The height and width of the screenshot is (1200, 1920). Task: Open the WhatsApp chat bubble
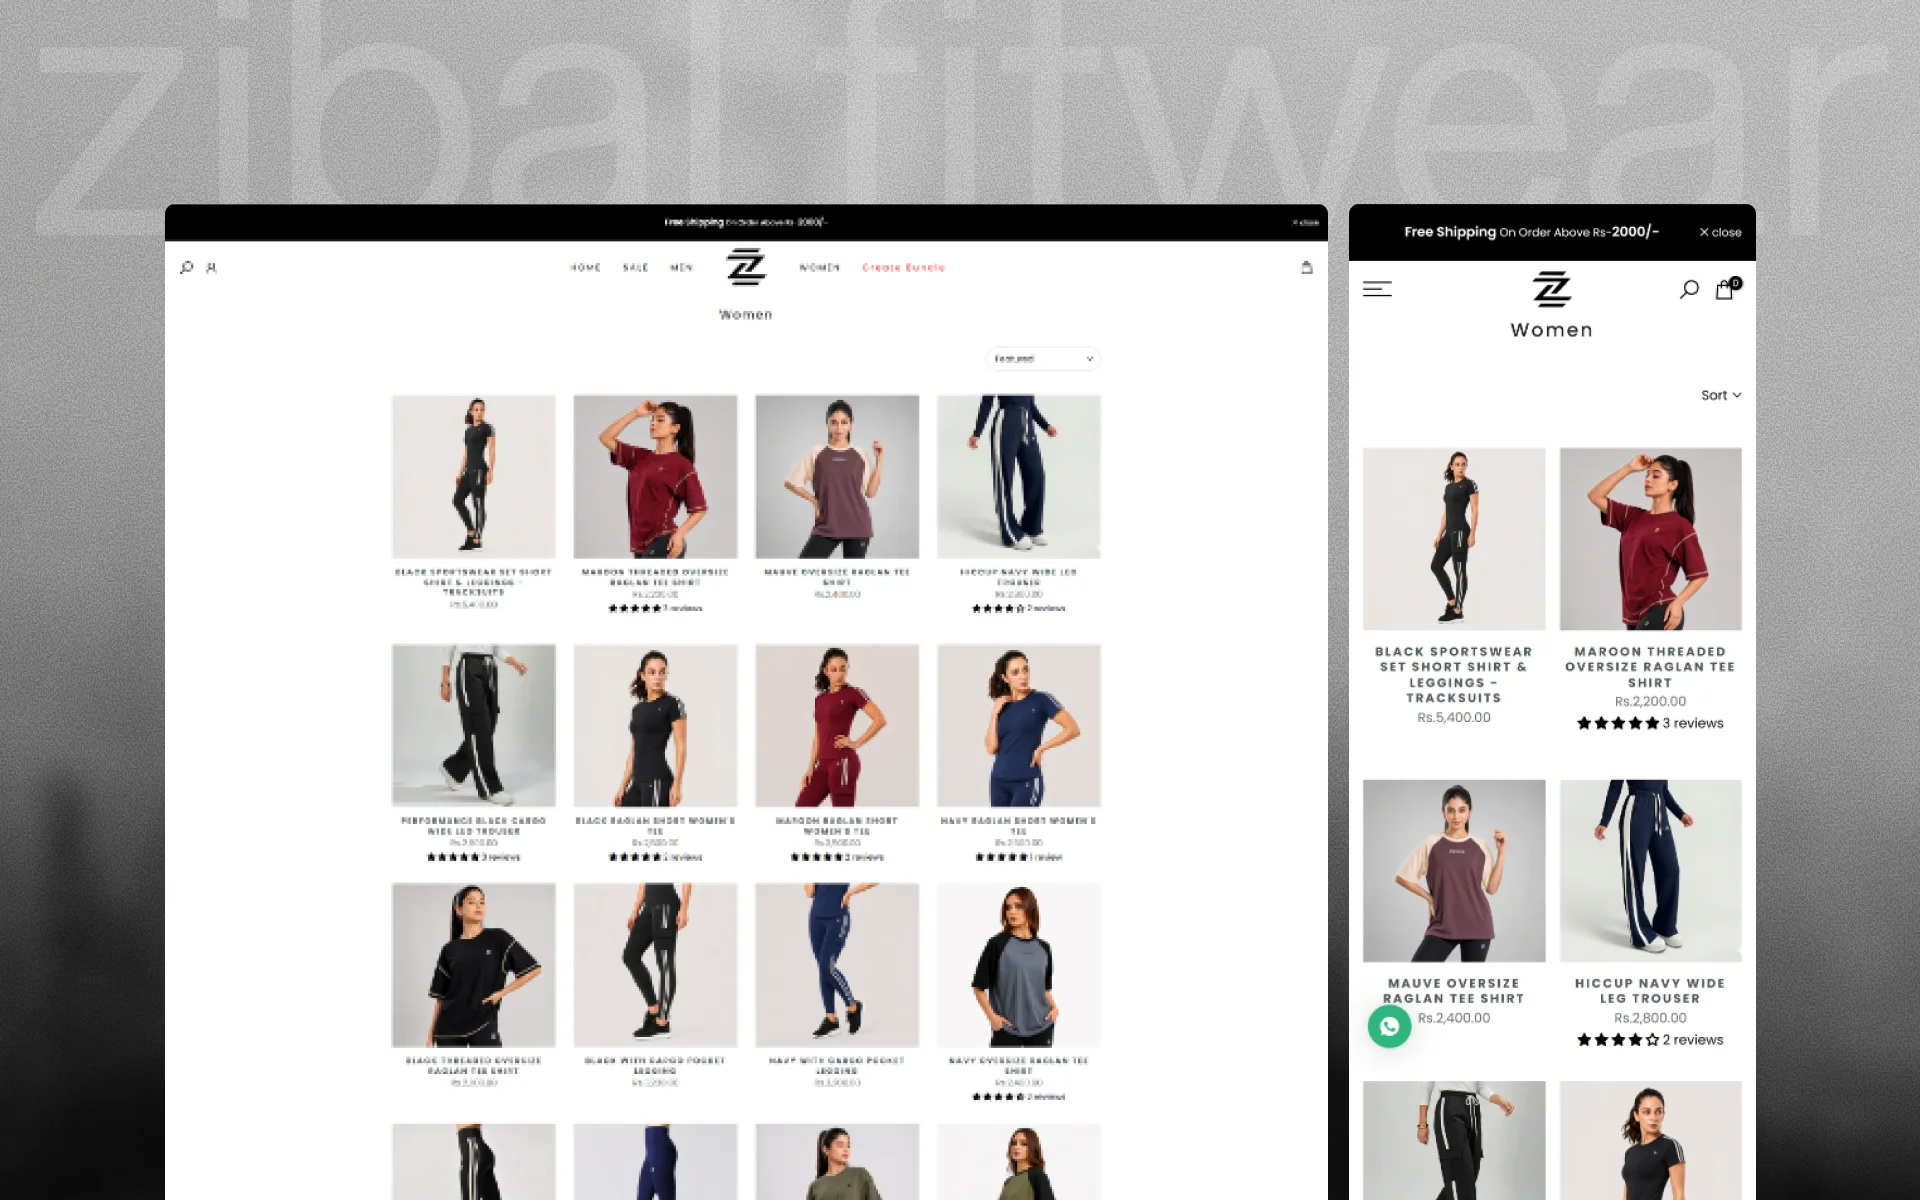pos(1389,1026)
